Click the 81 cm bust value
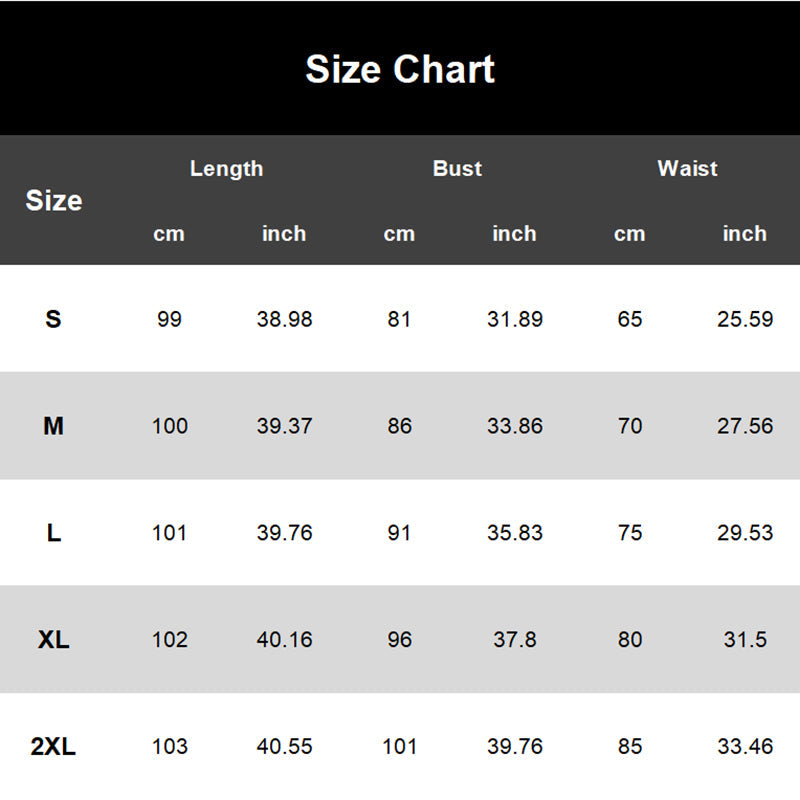Screen dimensions: 800x800 [399, 320]
